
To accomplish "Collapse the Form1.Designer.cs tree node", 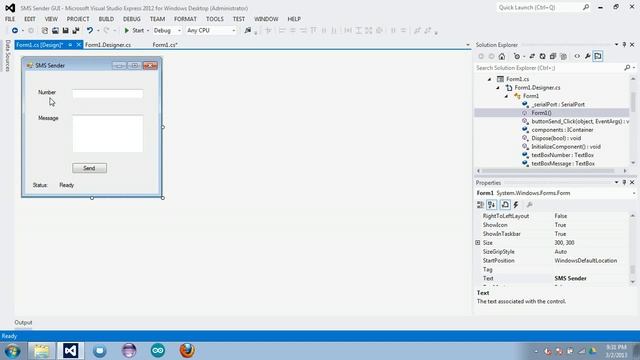I will (x=498, y=88).
